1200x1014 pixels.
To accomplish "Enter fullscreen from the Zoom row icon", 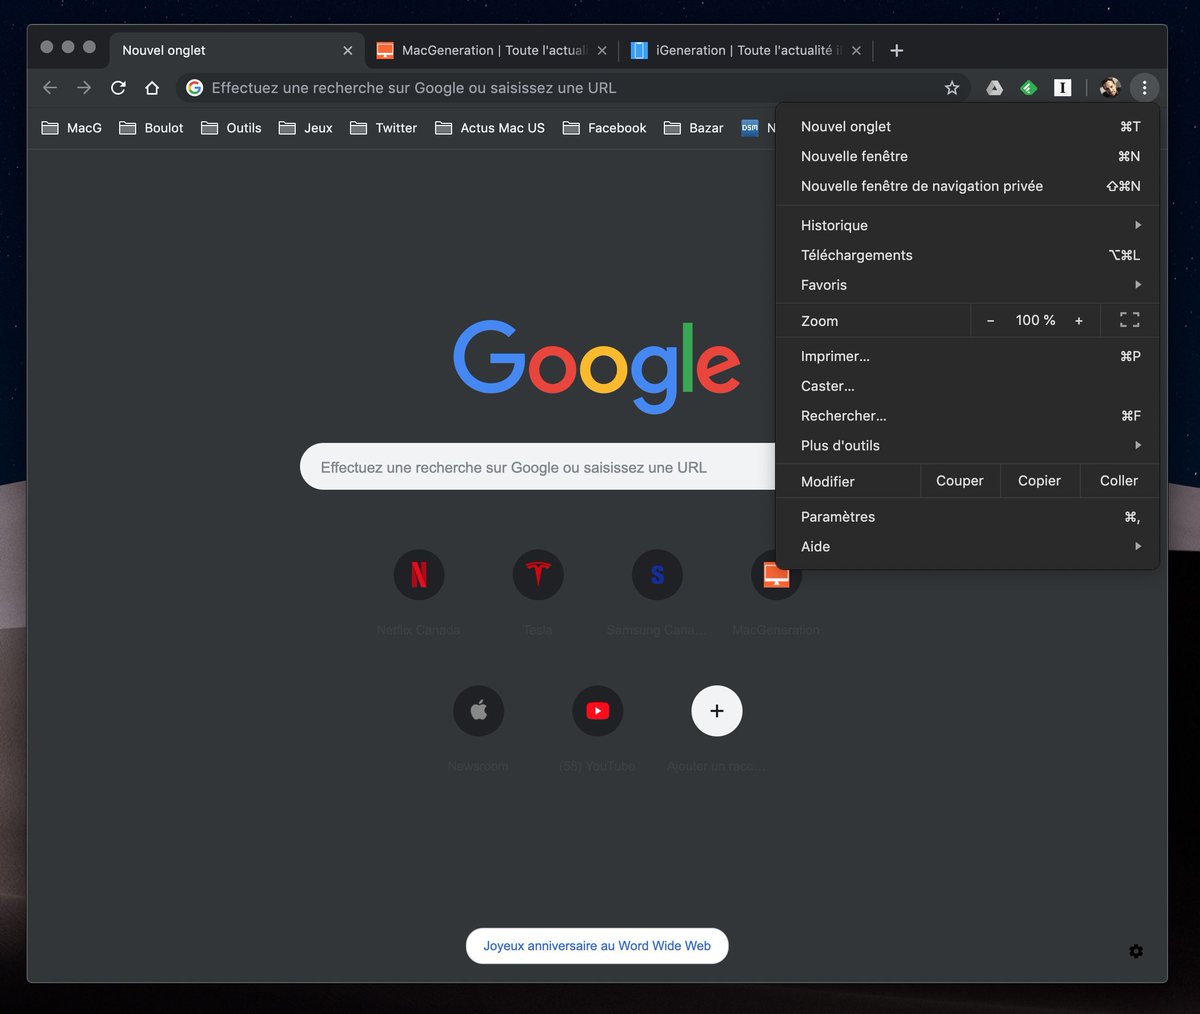I will tap(1129, 320).
